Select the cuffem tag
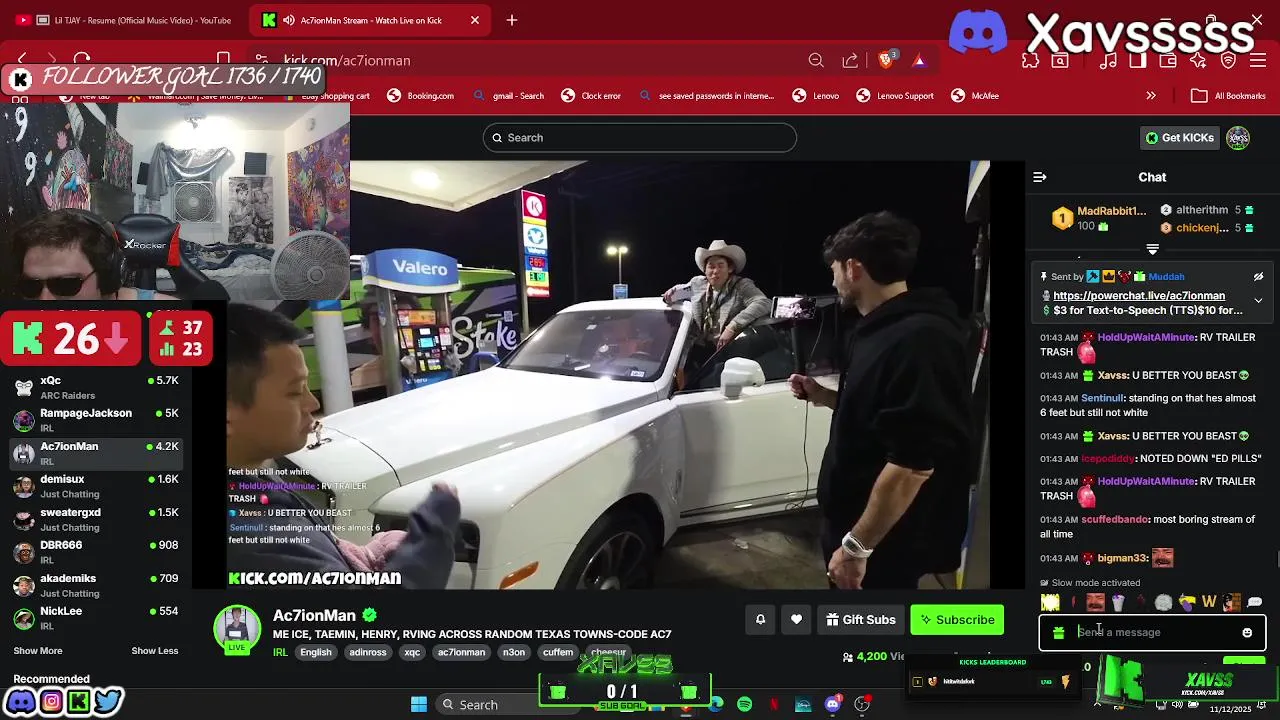The height and width of the screenshot is (720, 1280). point(558,653)
